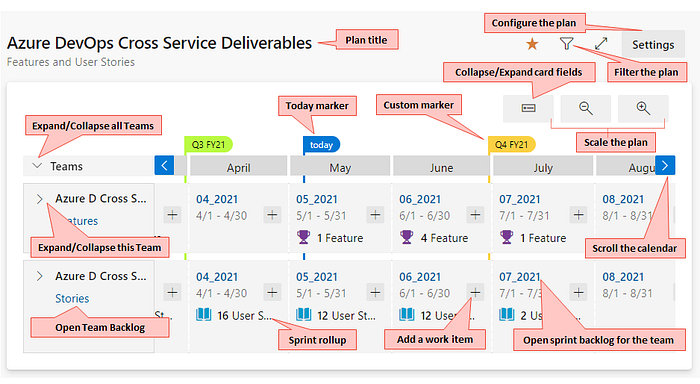Open 06_2021 sprint in Features row
The height and width of the screenshot is (384, 700).
tap(420, 199)
